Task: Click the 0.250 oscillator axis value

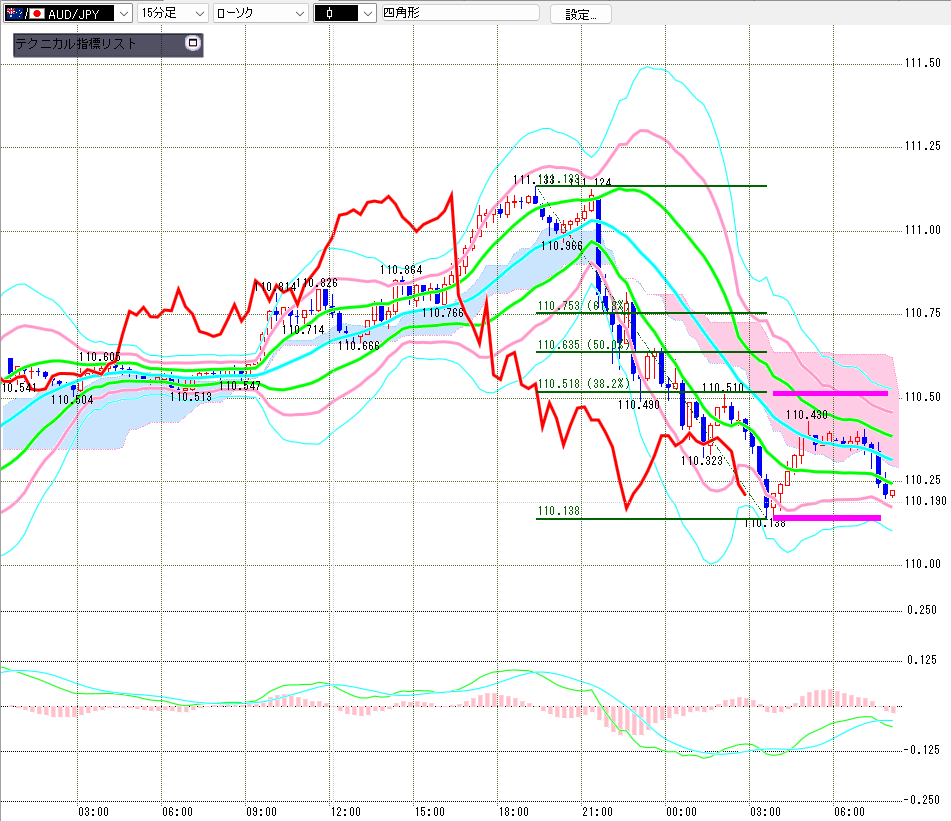Action: [922, 610]
